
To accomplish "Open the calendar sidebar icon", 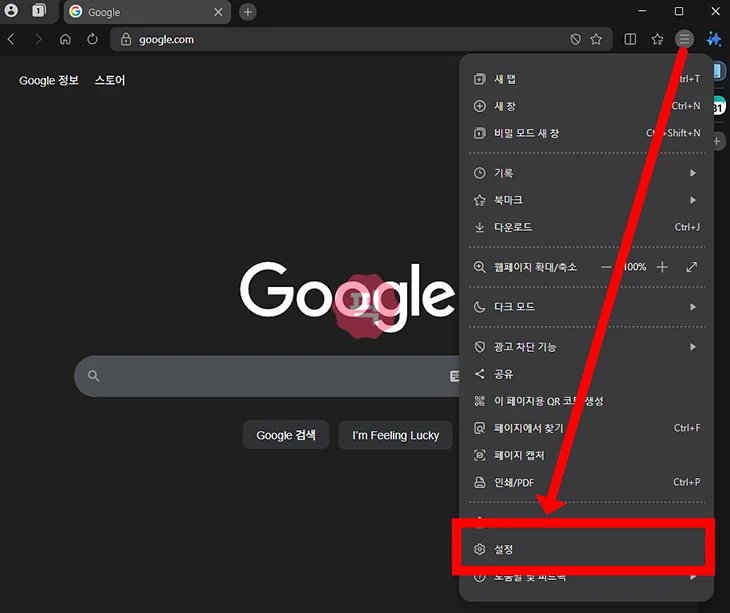I will 718,107.
